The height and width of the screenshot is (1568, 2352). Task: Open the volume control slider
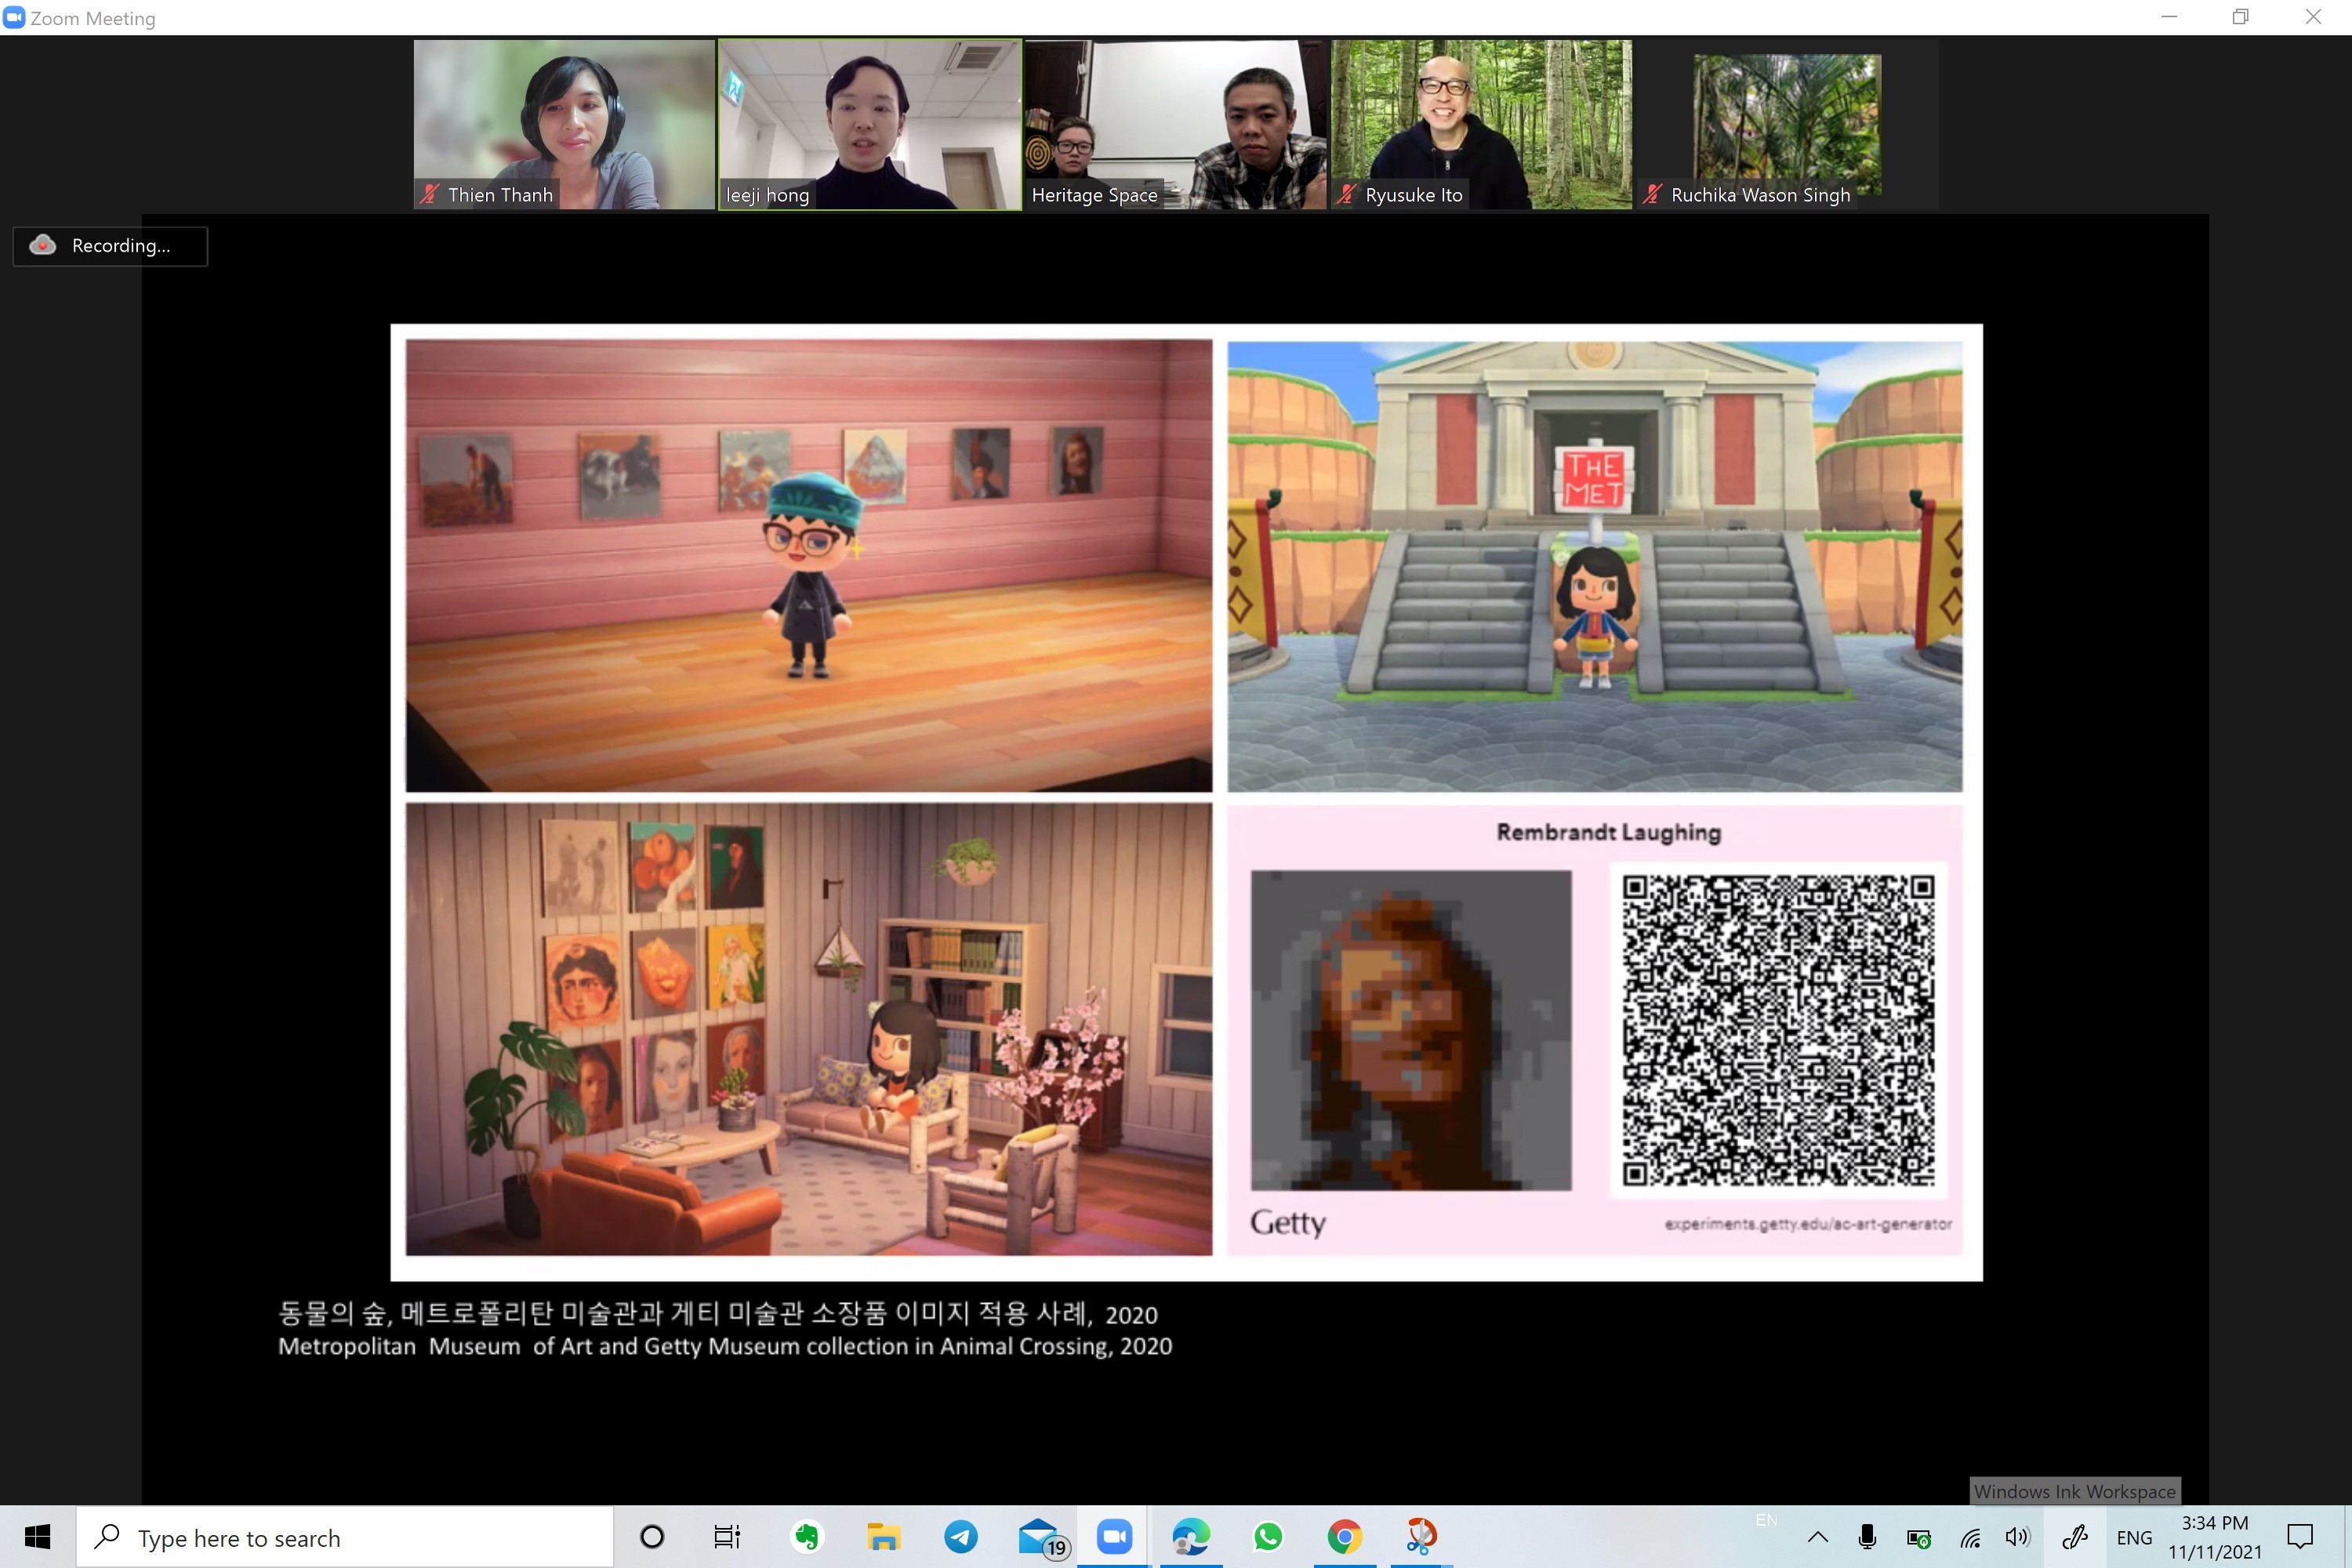pyautogui.click(x=2017, y=1537)
